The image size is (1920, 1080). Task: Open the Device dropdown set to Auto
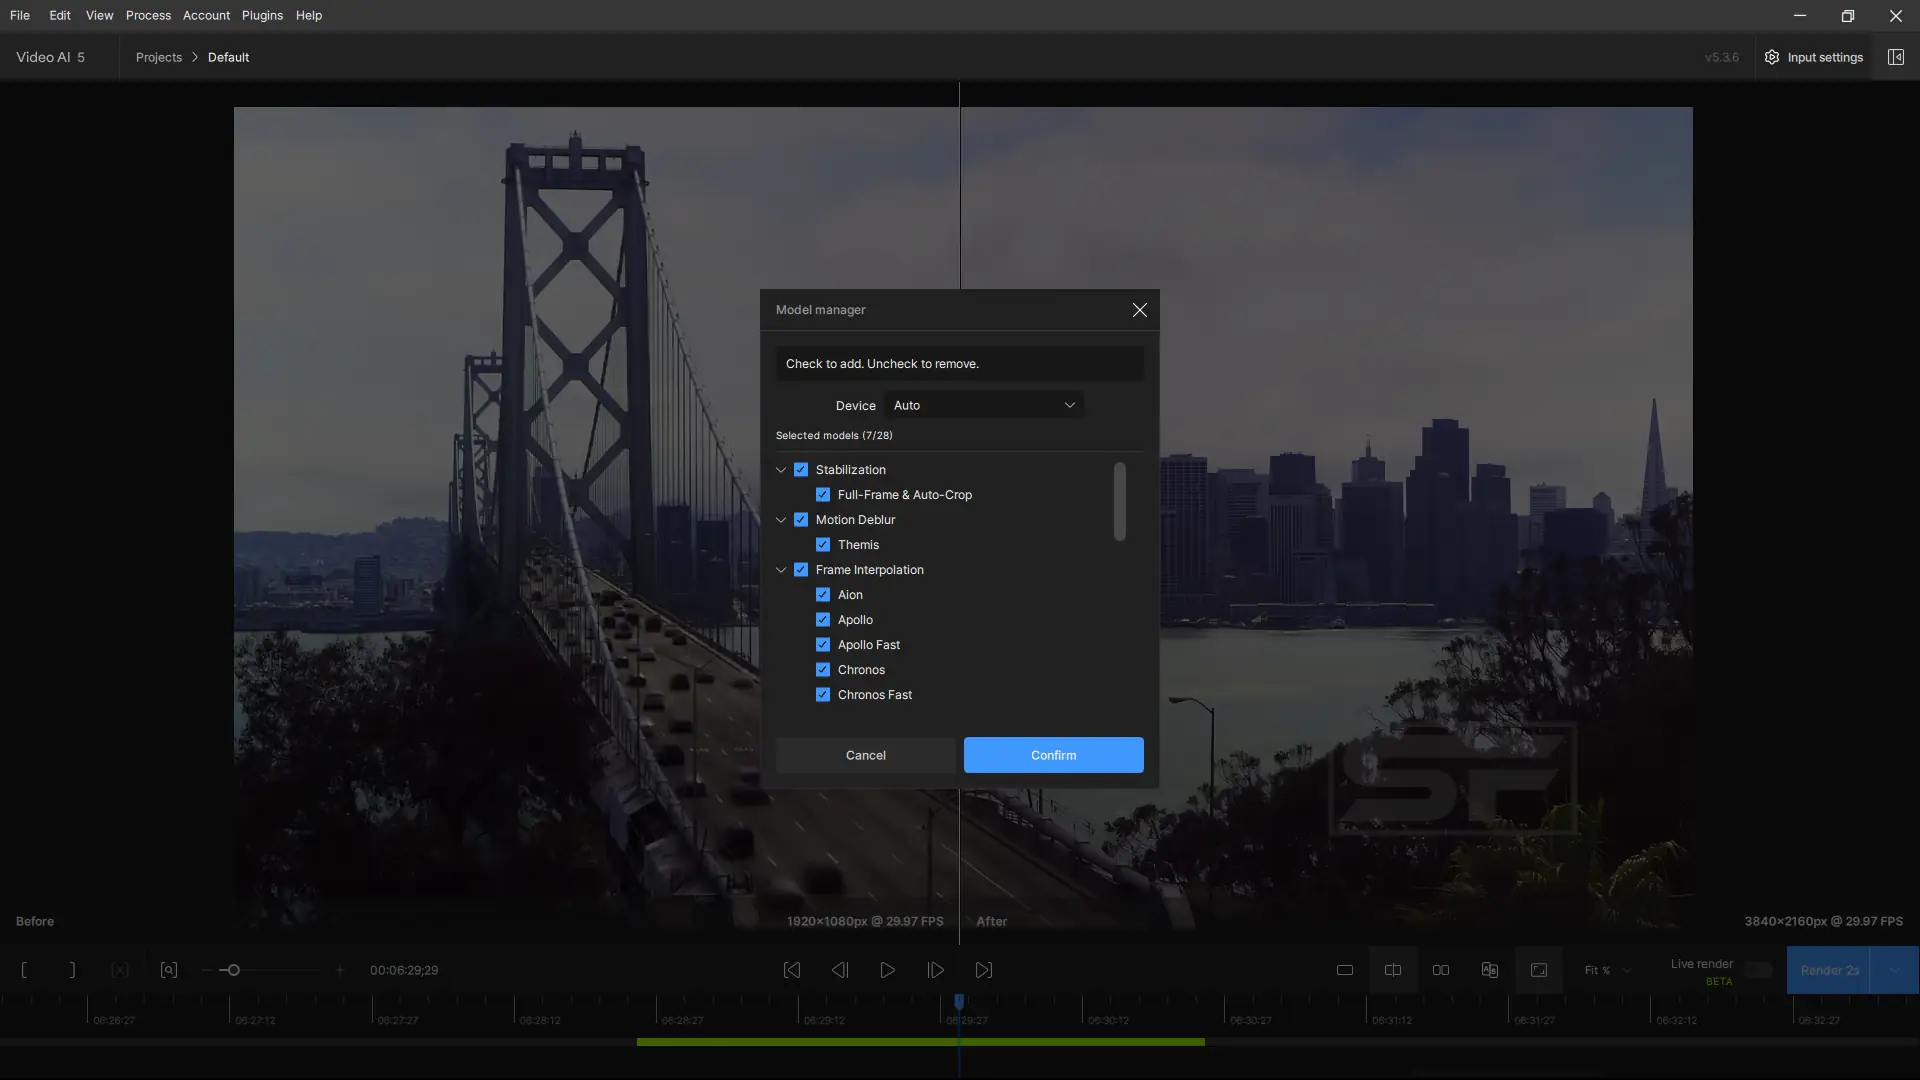click(984, 405)
